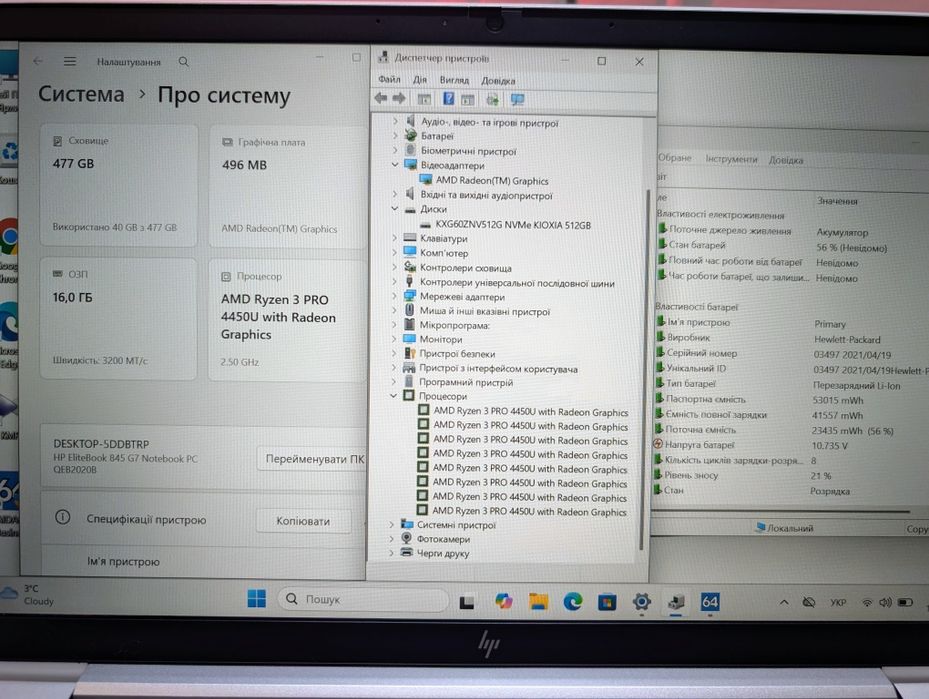Expand the Мережеві адаптери node
This screenshot has width=929, height=699.
(395, 296)
